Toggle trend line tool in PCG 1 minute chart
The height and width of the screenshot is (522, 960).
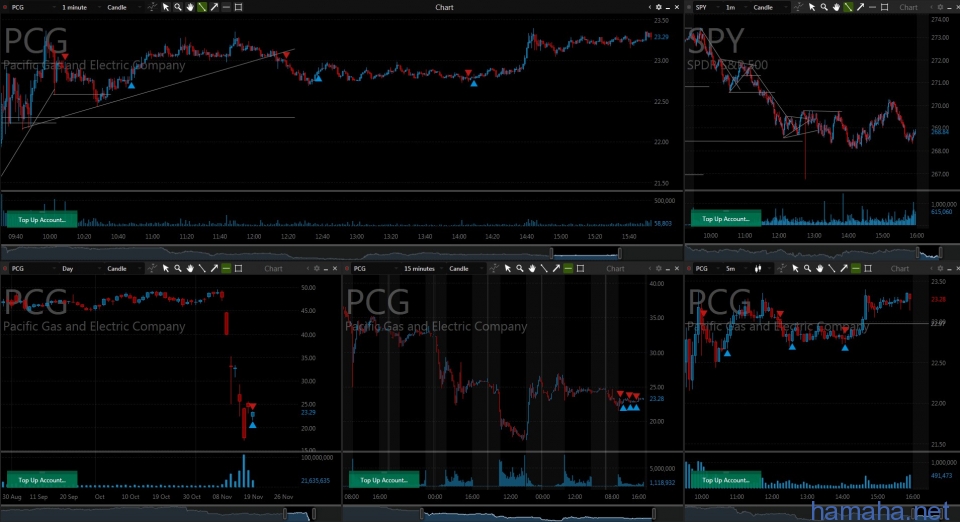(202, 7)
